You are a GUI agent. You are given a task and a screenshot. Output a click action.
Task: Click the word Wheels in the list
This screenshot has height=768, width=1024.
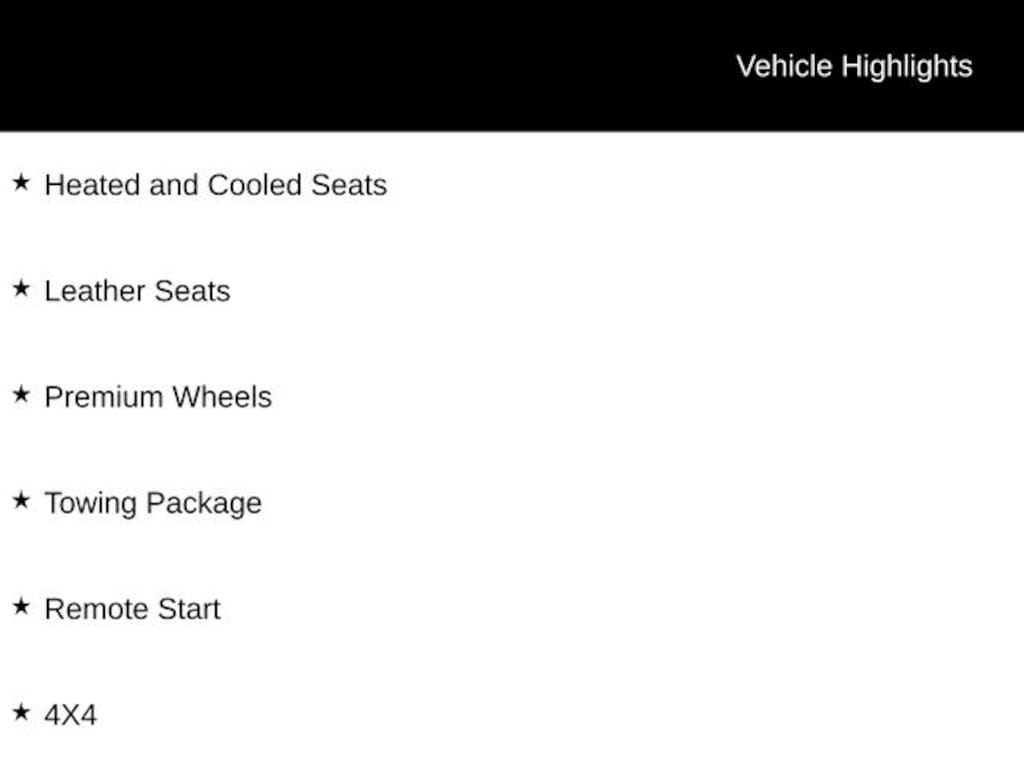tap(222, 397)
